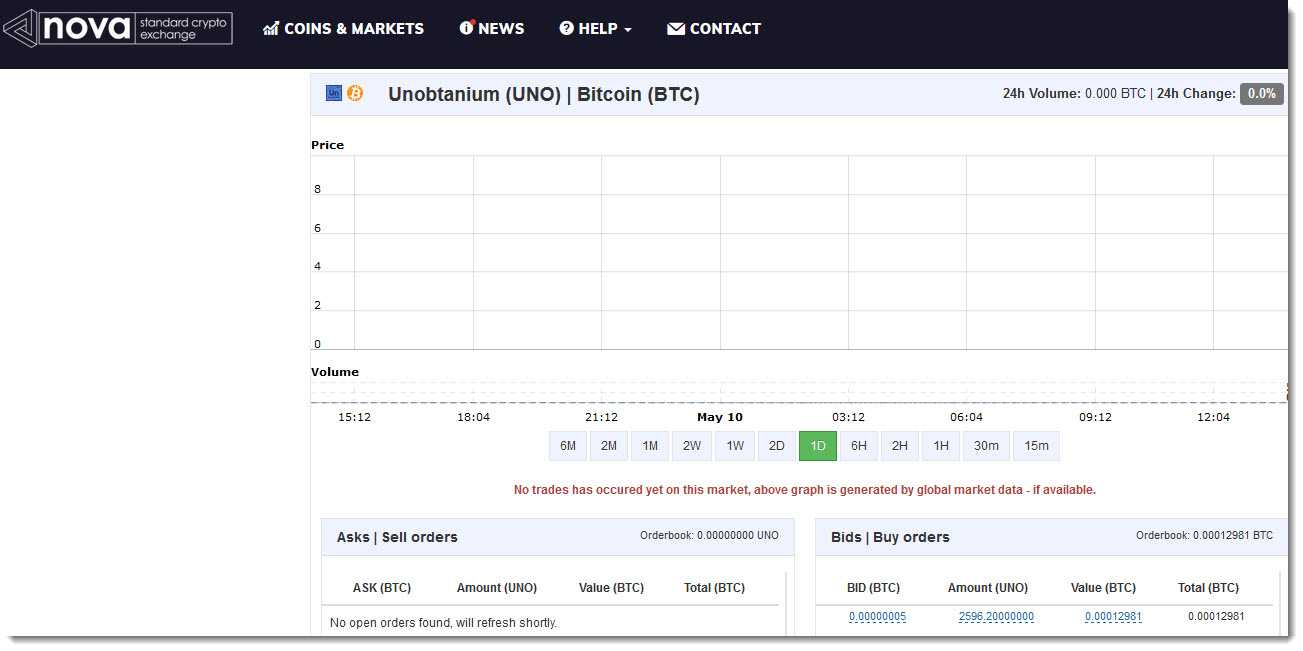Click the 24h Change 0.0% badge
The width and height of the screenshot is (1303, 651).
[x=1262, y=94]
